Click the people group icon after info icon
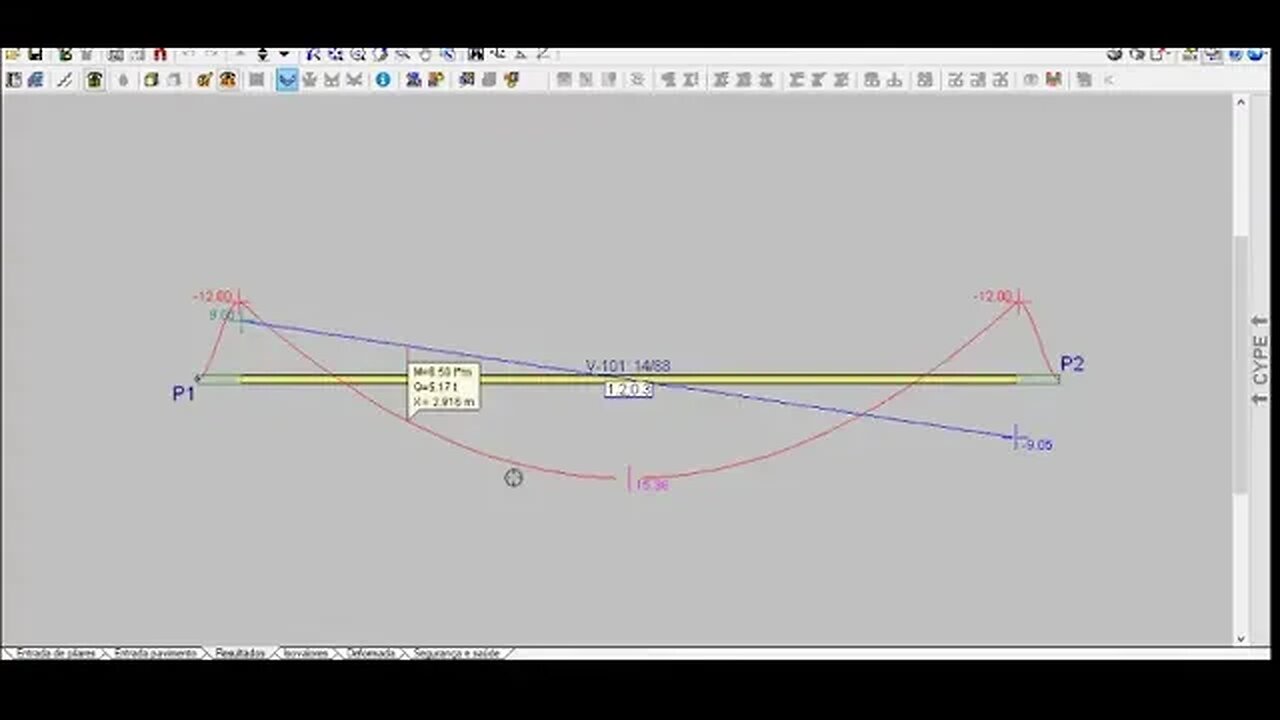The height and width of the screenshot is (720, 1280). (x=413, y=80)
